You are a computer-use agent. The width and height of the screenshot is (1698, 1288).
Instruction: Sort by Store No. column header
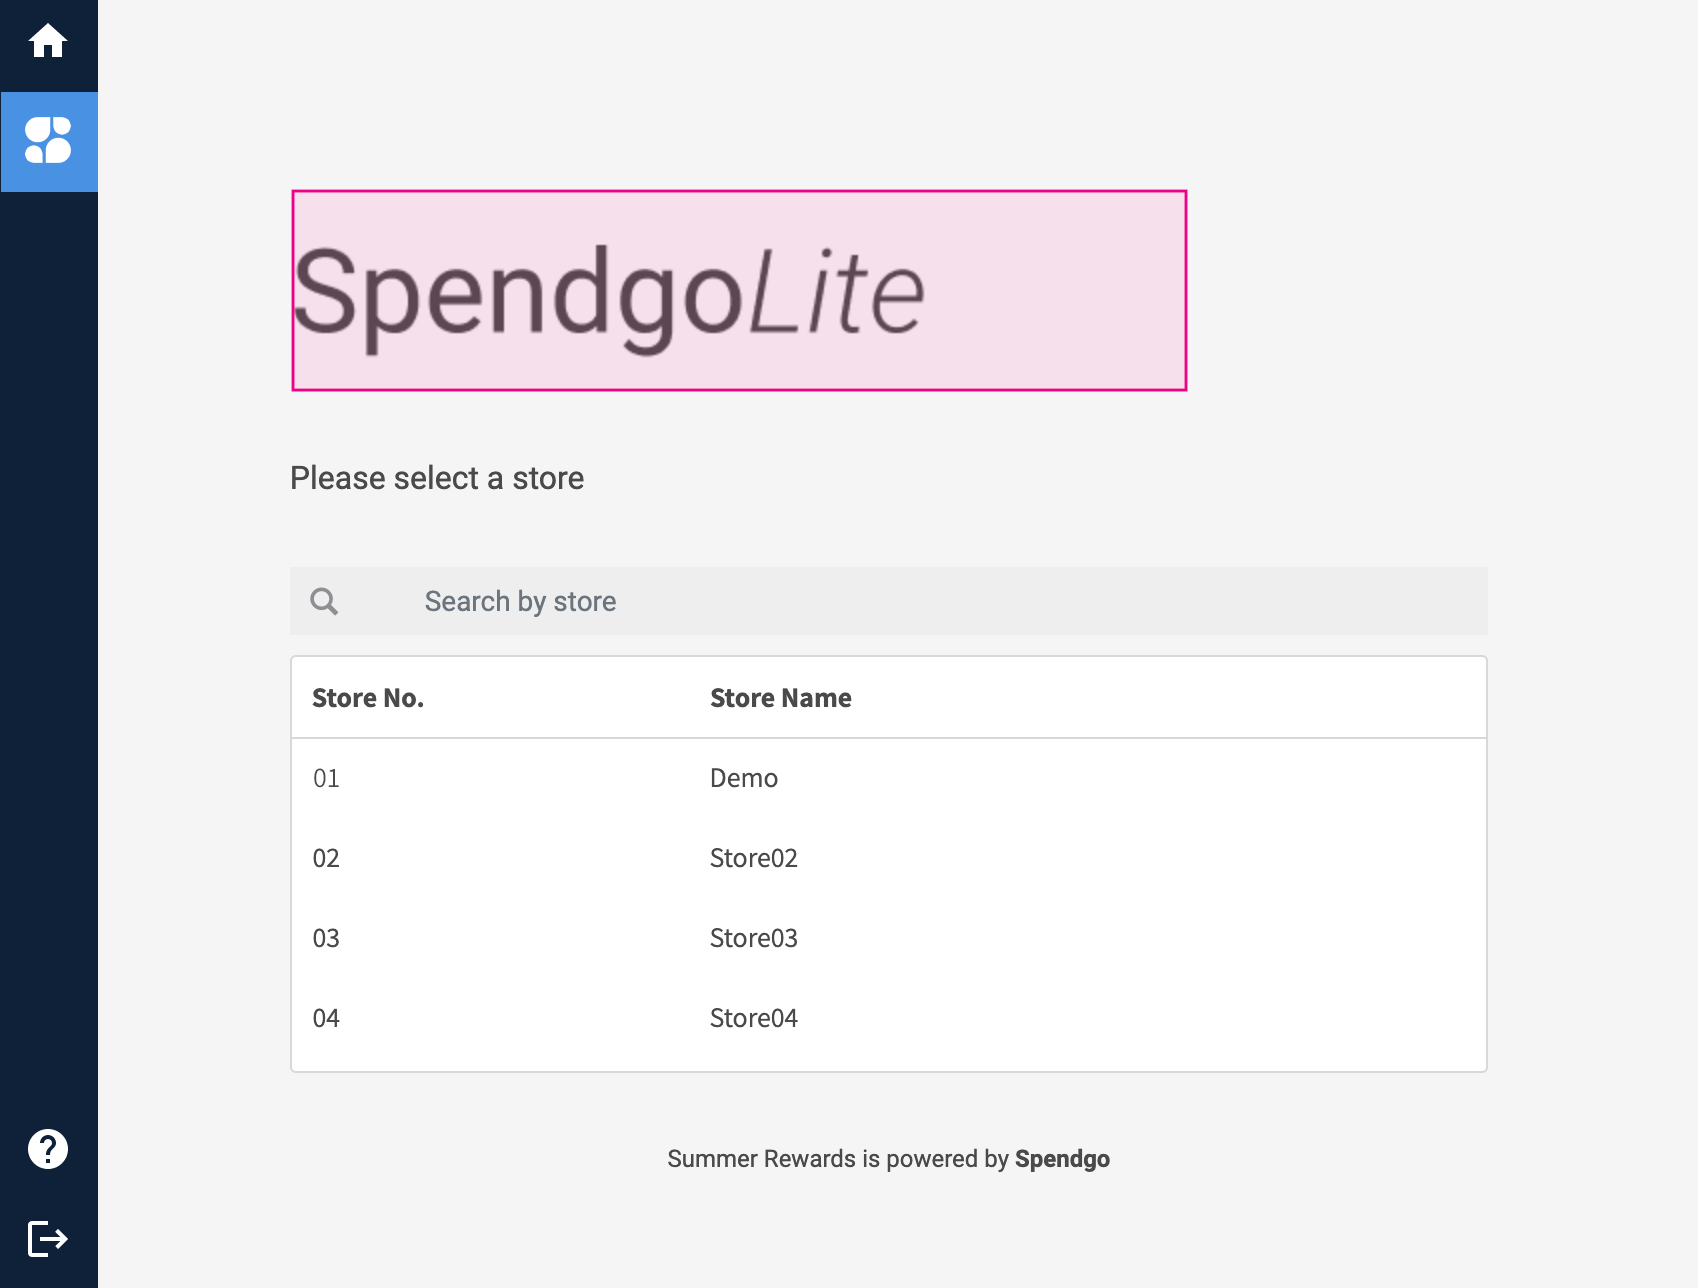(x=368, y=698)
